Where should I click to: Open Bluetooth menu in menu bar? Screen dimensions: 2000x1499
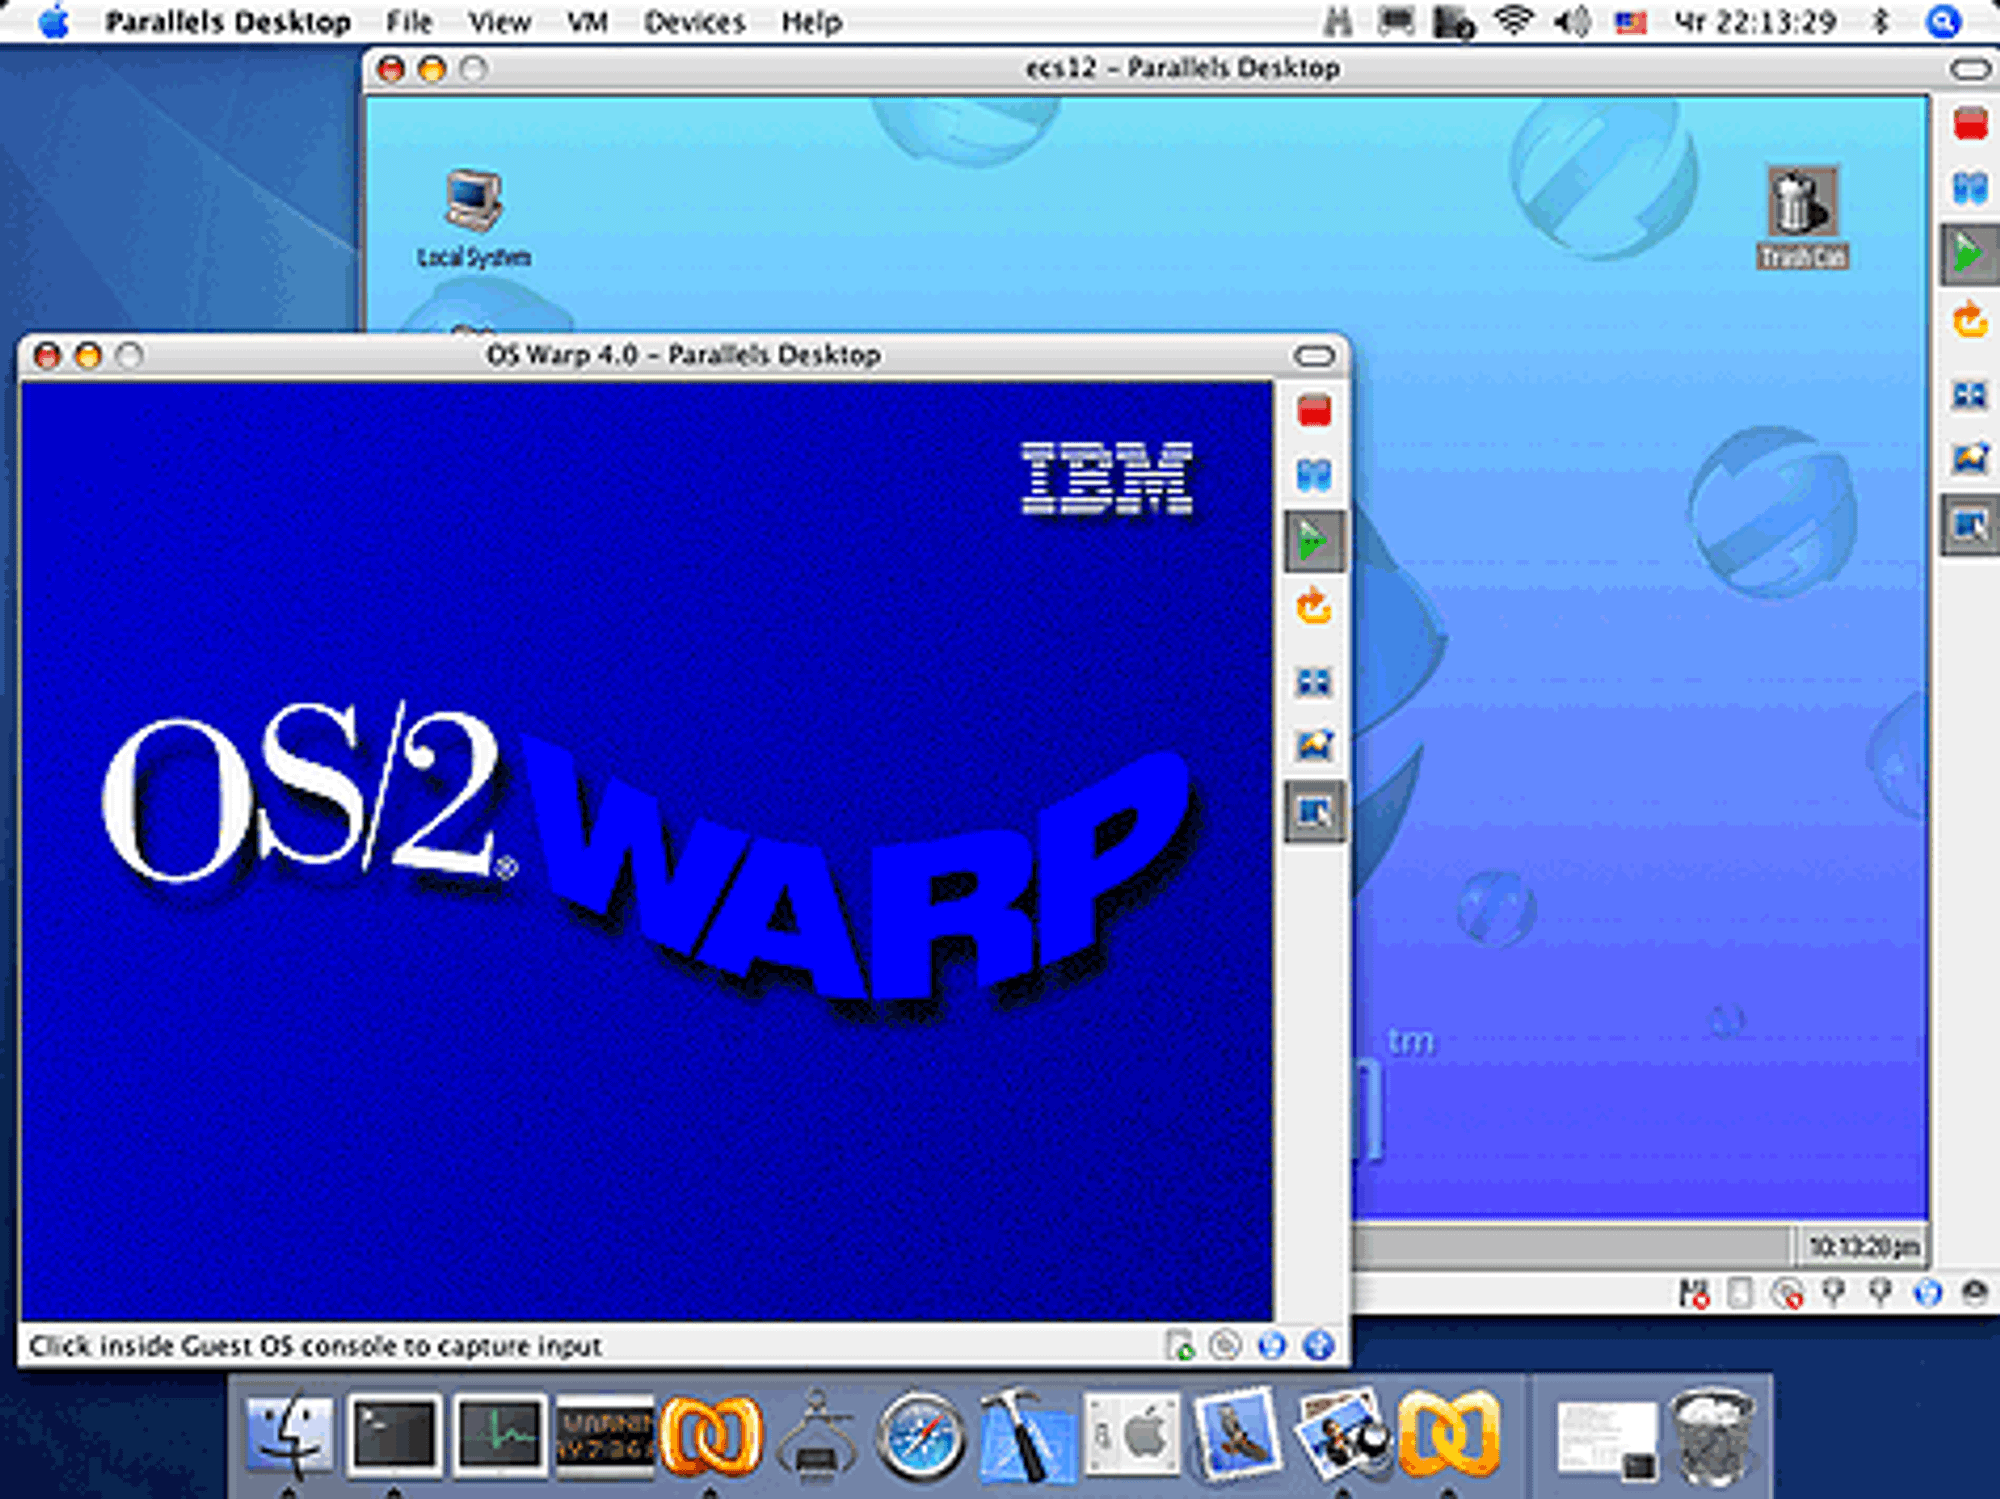(x=1880, y=21)
